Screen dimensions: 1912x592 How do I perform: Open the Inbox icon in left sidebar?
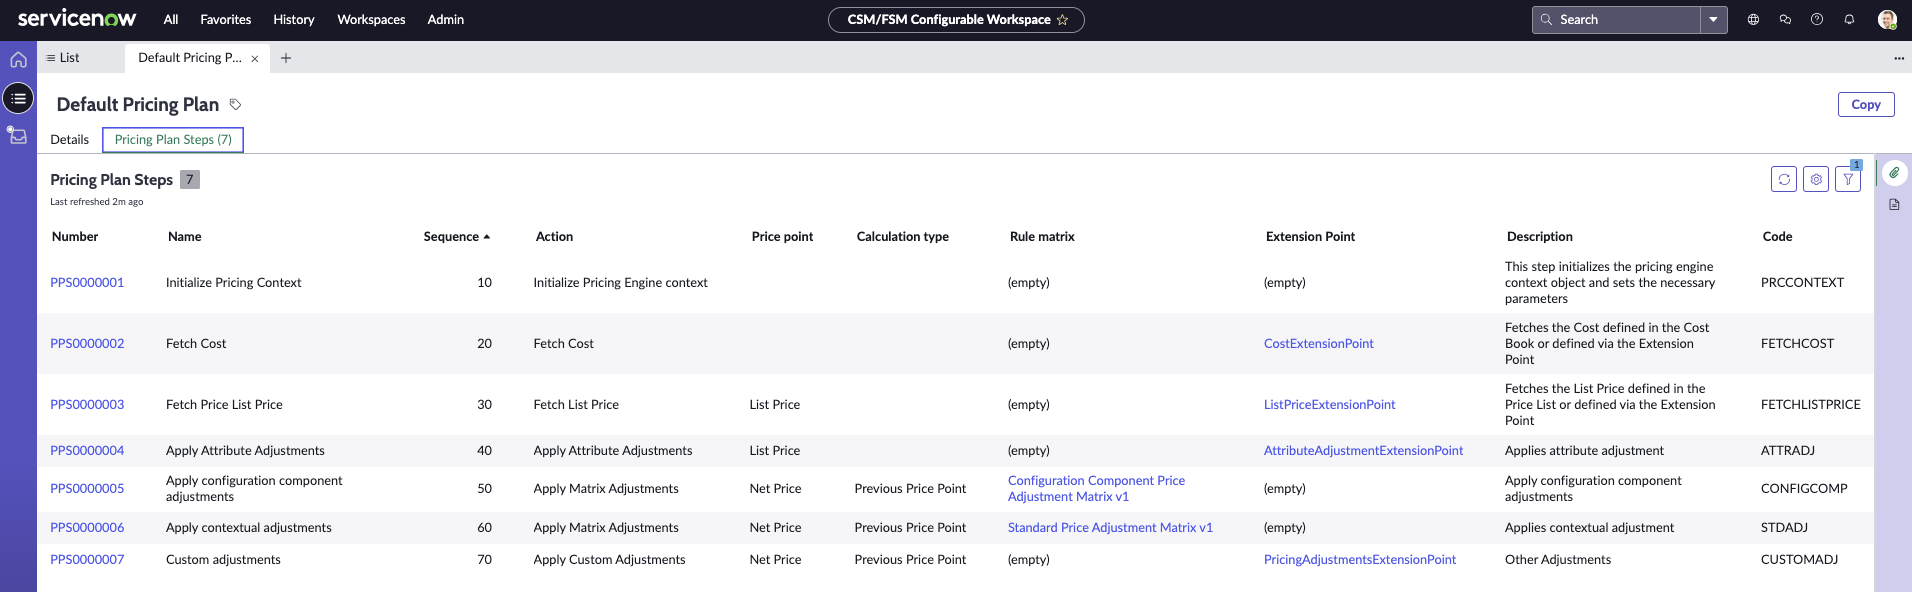pos(18,135)
